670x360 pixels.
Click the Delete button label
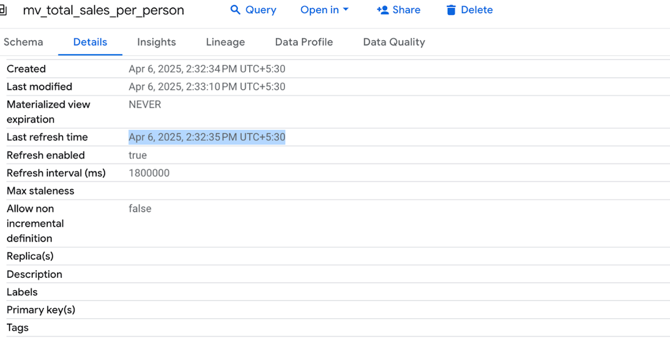pyautogui.click(x=476, y=10)
